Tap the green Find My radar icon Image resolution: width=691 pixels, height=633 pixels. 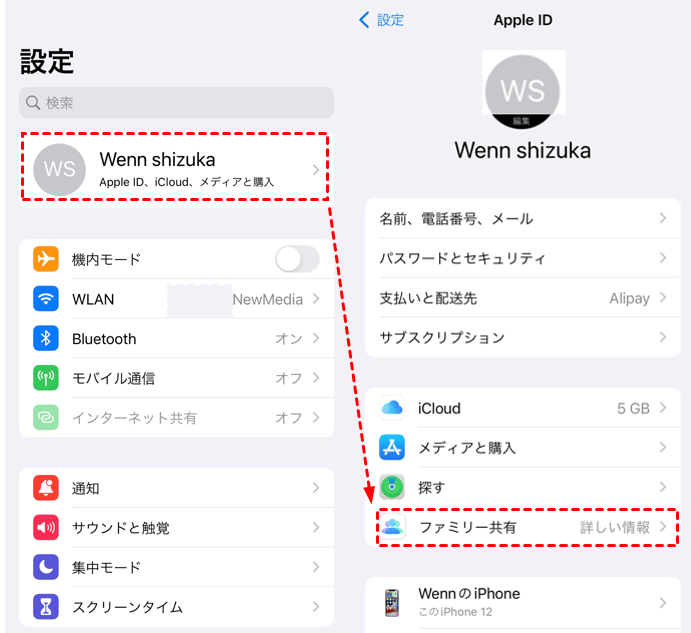pyautogui.click(x=392, y=487)
